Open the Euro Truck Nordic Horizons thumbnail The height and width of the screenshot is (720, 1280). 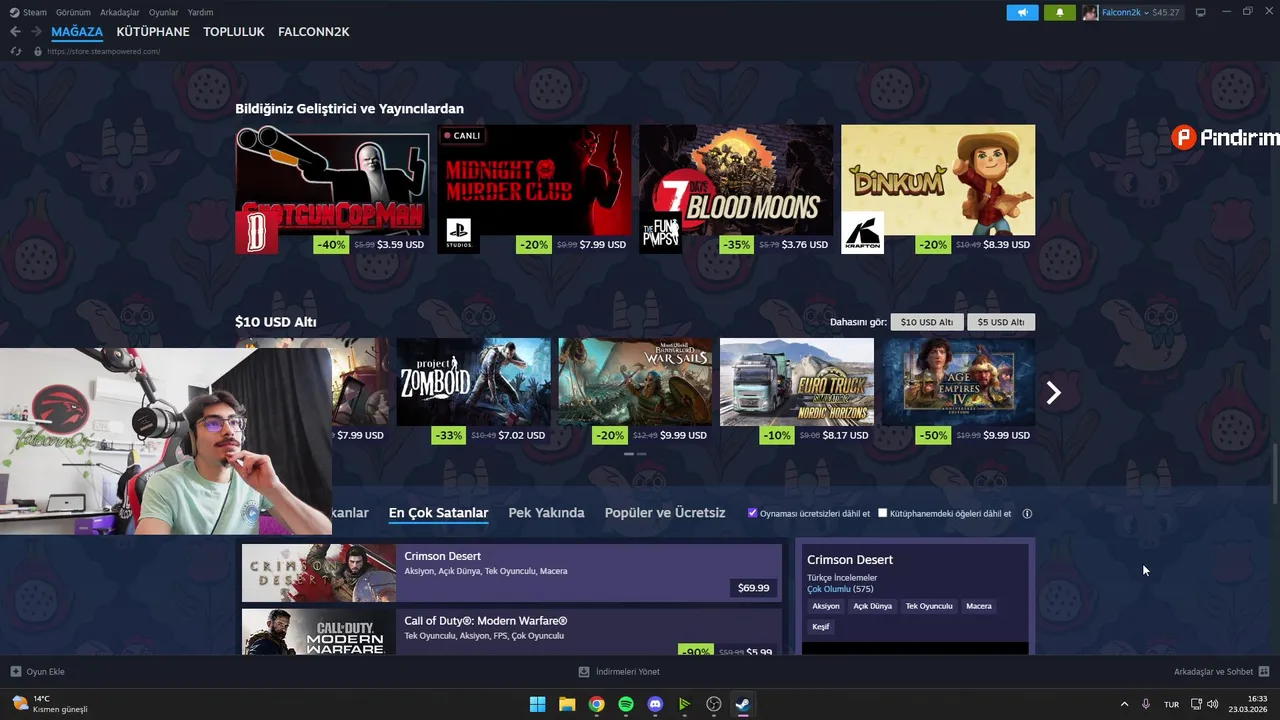point(797,382)
